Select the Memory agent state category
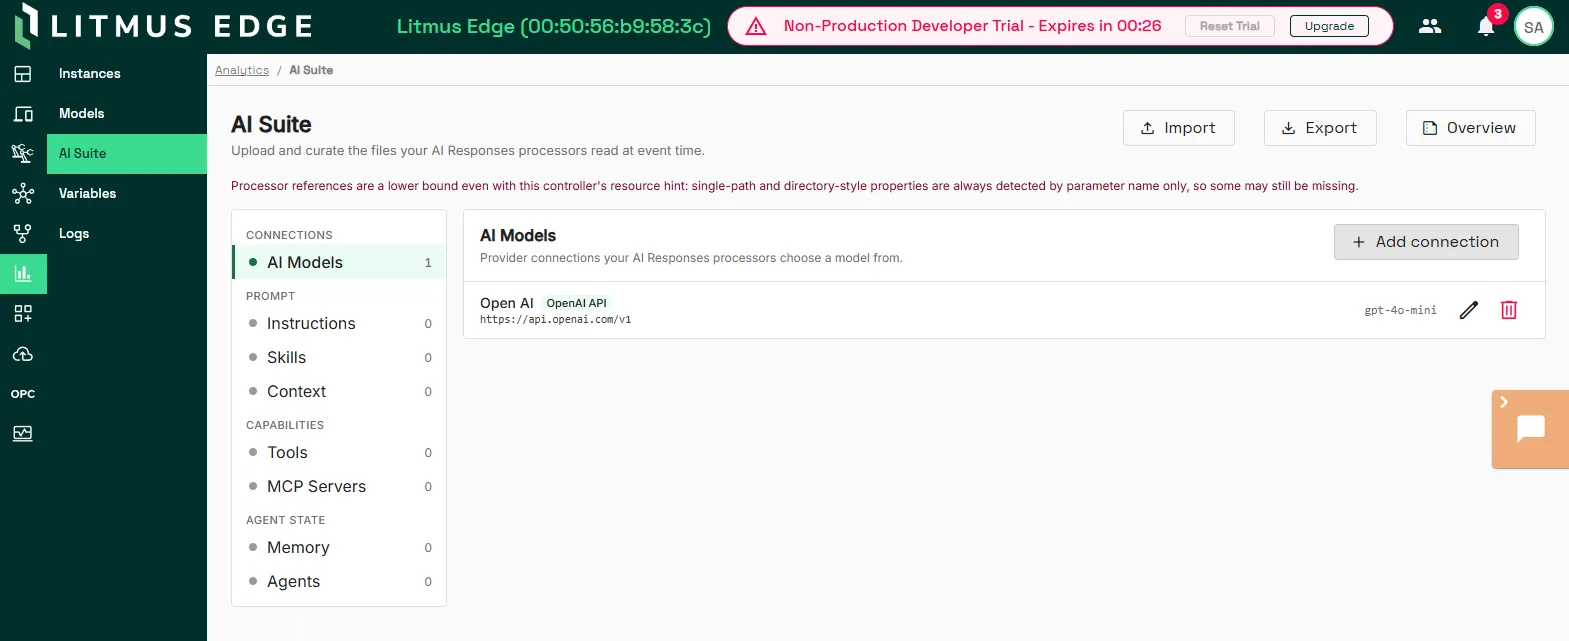The width and height of the screenshot is (1569, 641). [x=339, y=547]
